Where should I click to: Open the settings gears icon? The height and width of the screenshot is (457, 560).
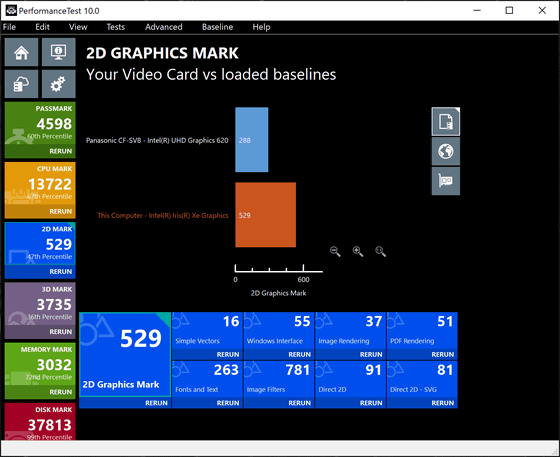[59, 84]
